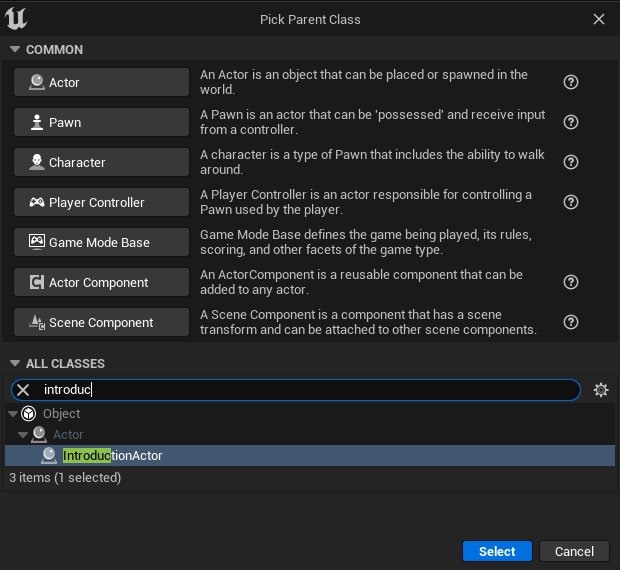
Task: Choose the Game Mode Base class
Action: (101, 242)
